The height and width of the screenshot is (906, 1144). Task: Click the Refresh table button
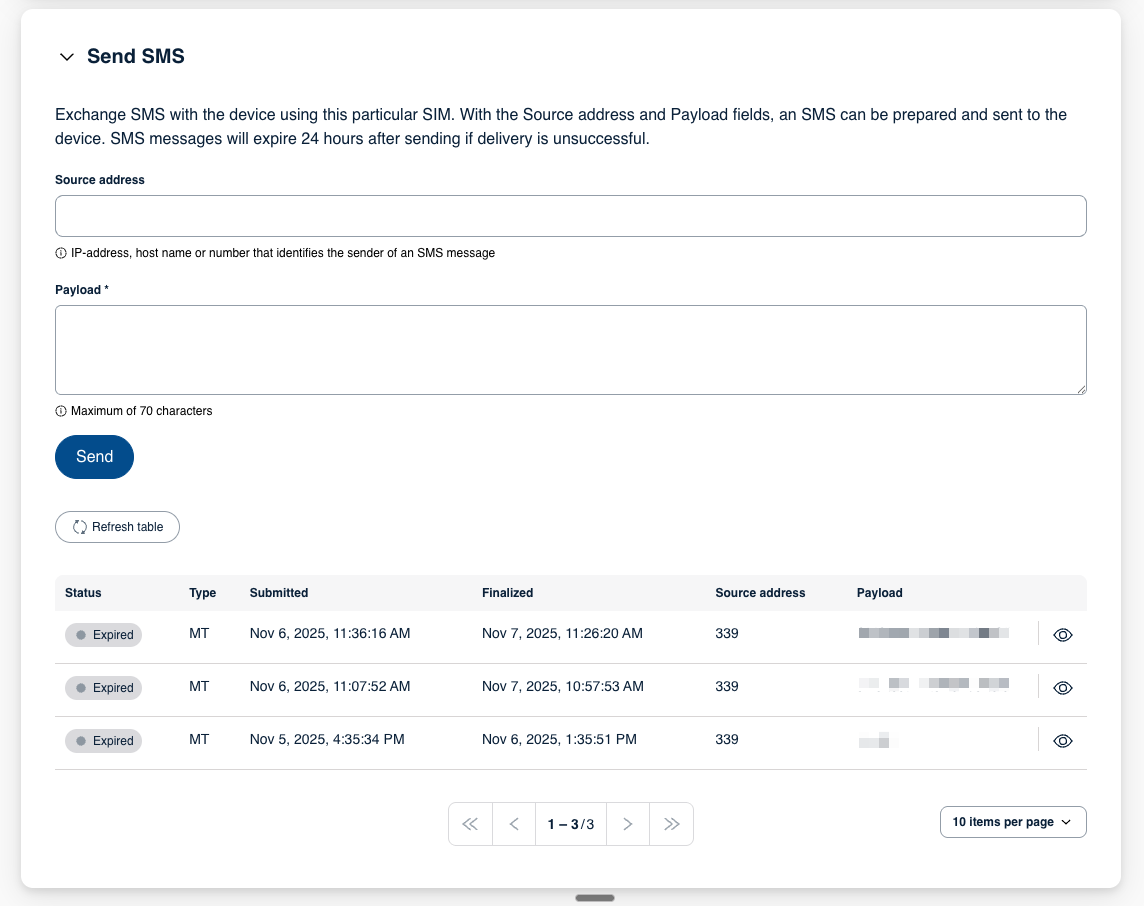click(117, 527)
